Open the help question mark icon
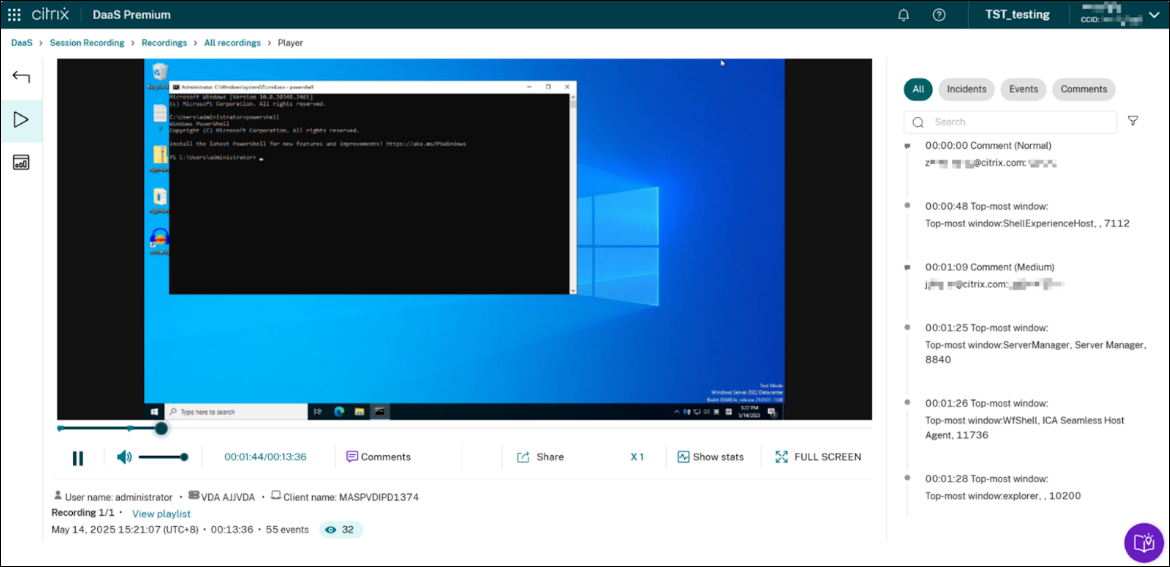The width and height of the screenshot is (1170, 567). (x=939, y=15)
